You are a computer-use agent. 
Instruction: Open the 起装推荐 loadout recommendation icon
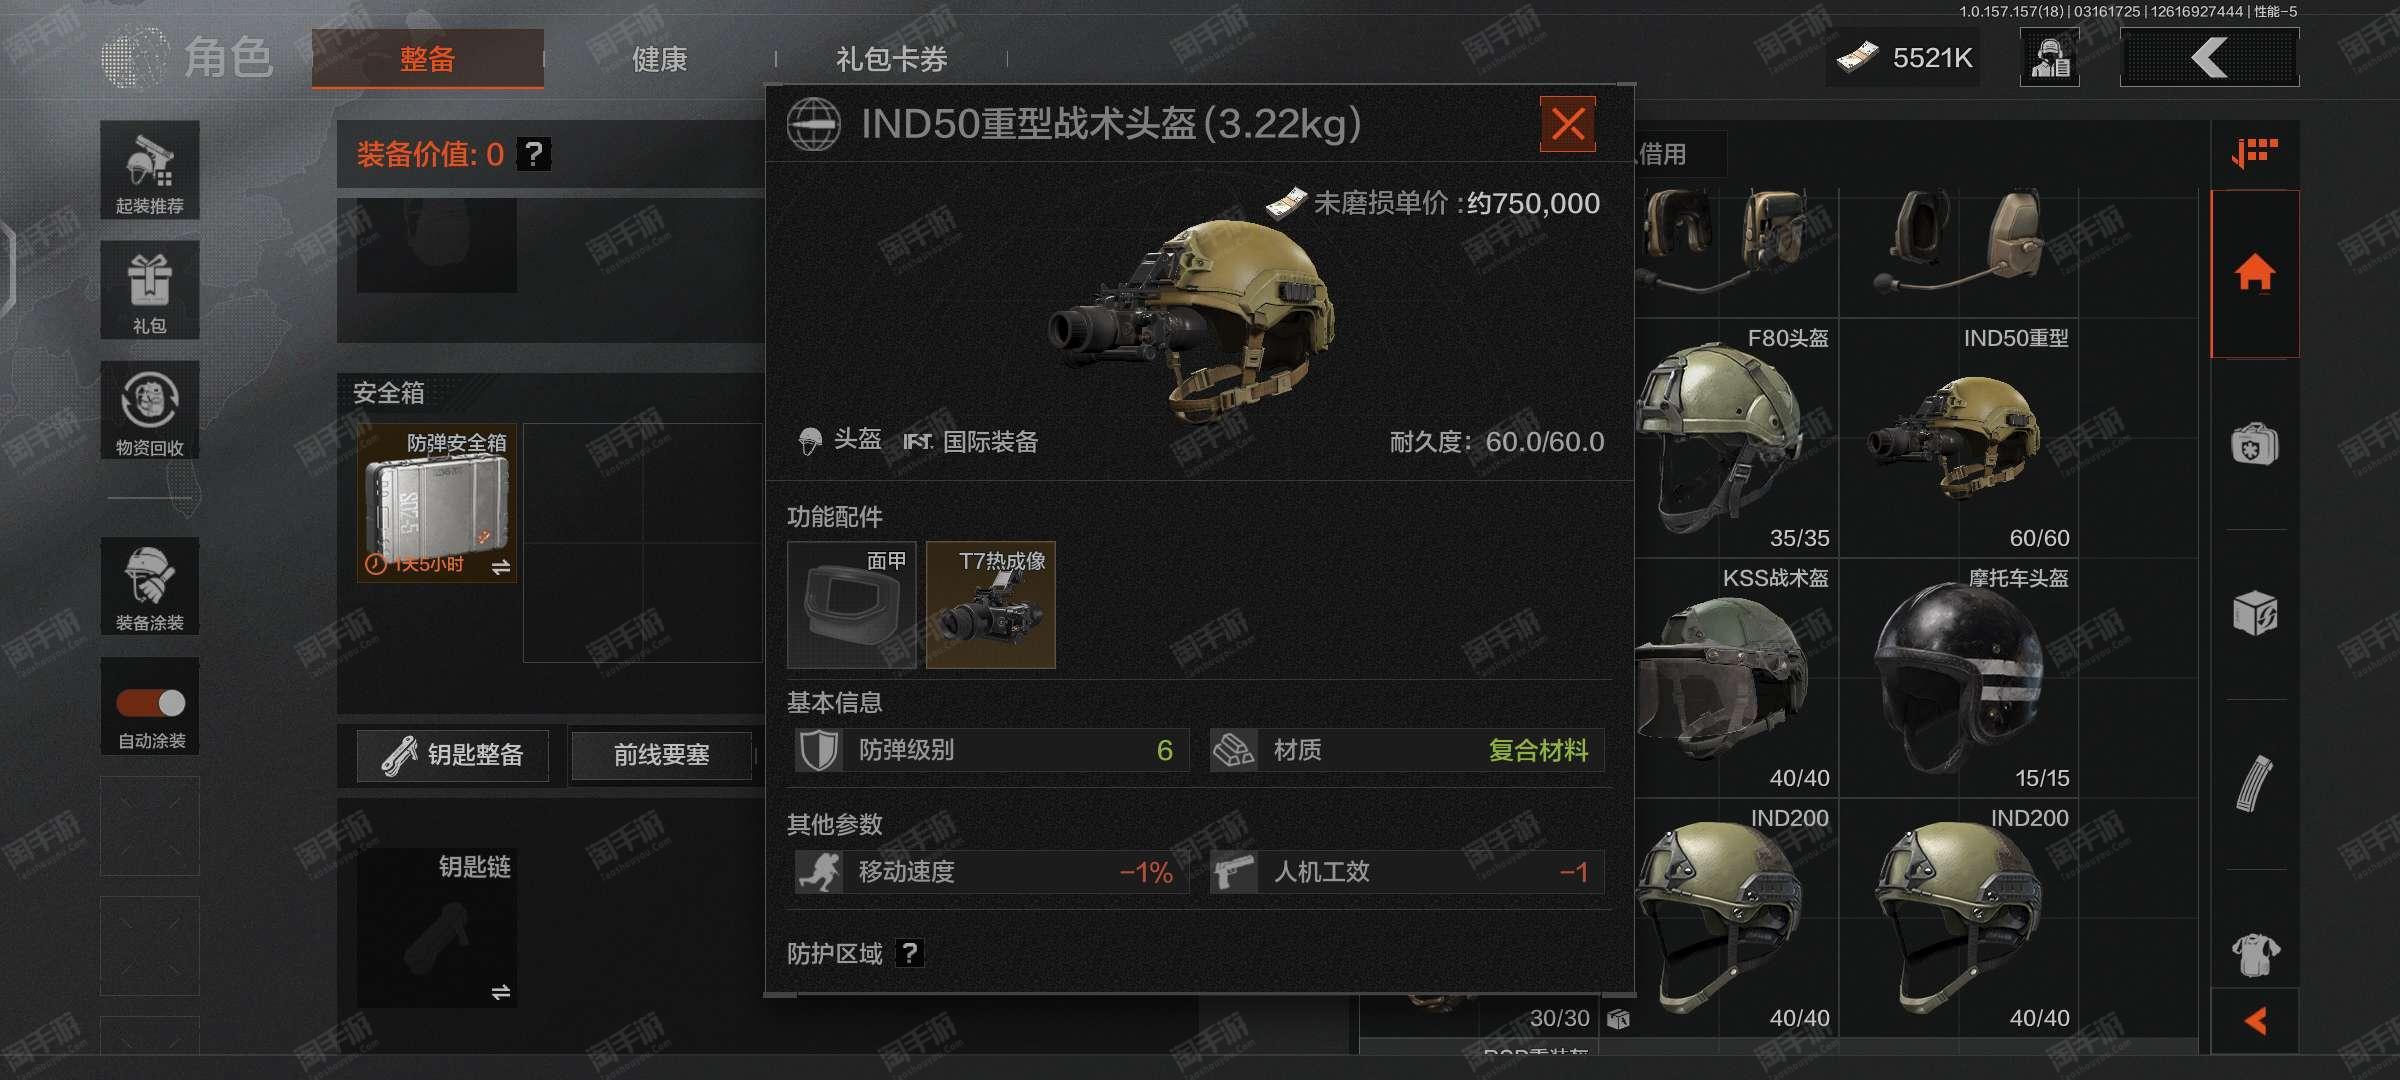pyautogui.click(x=150, y=170)
